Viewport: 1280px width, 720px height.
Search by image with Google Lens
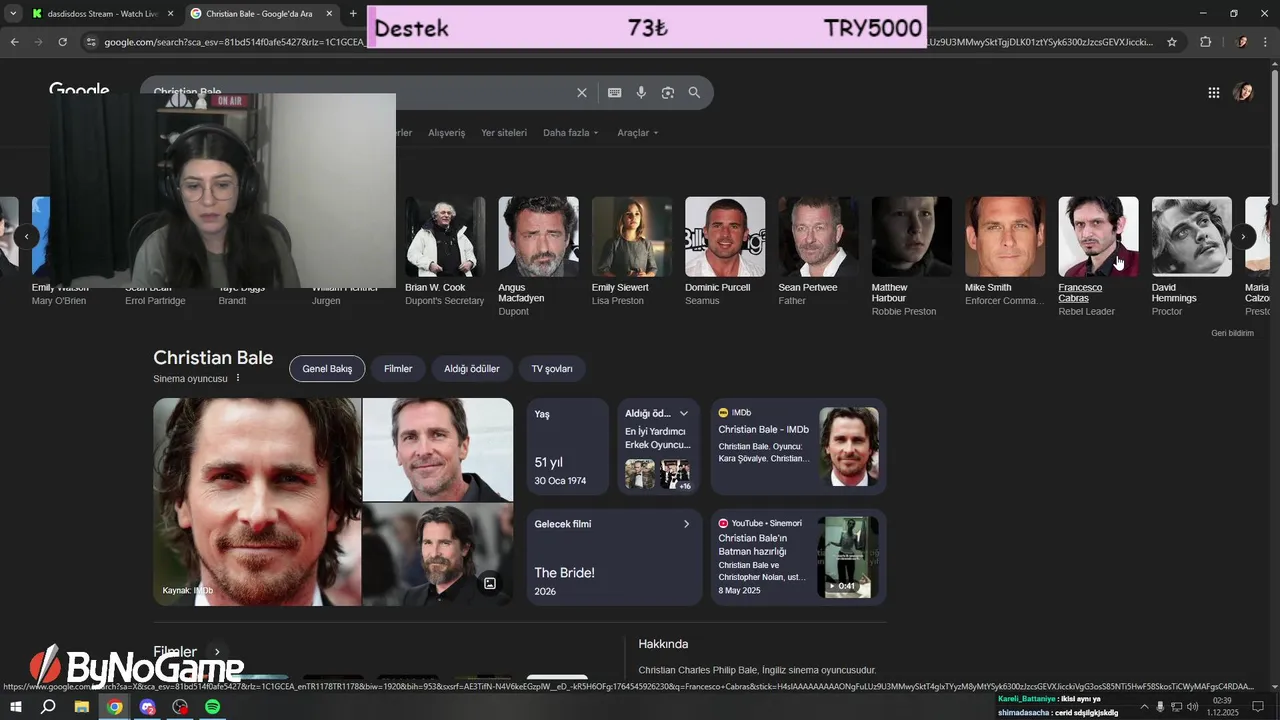coord(668,93)
